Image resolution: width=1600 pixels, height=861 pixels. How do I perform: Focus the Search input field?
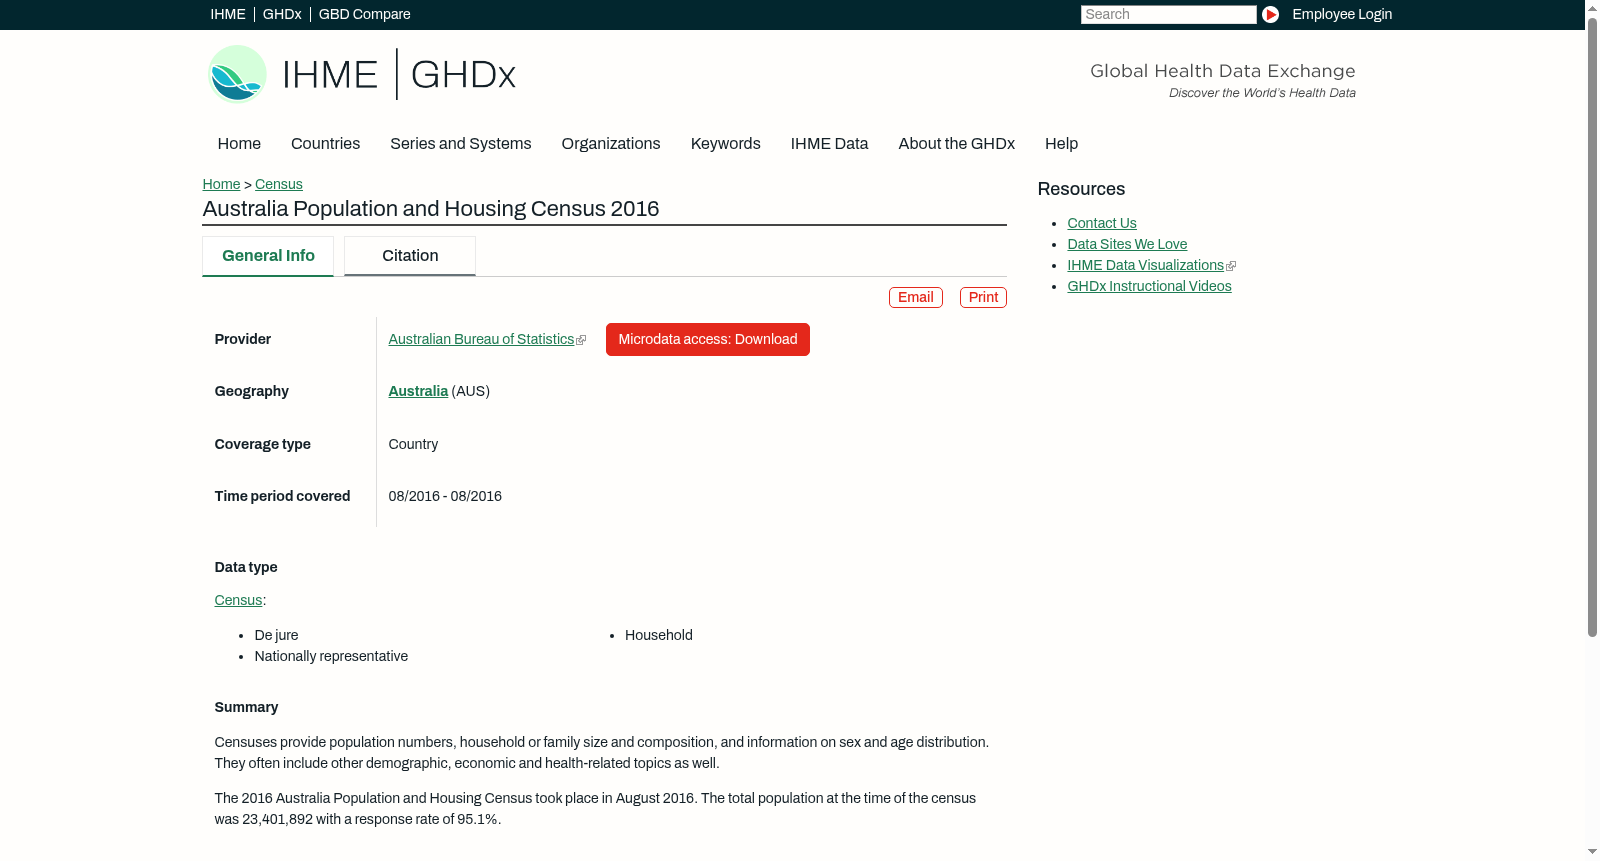(1169, 14)
